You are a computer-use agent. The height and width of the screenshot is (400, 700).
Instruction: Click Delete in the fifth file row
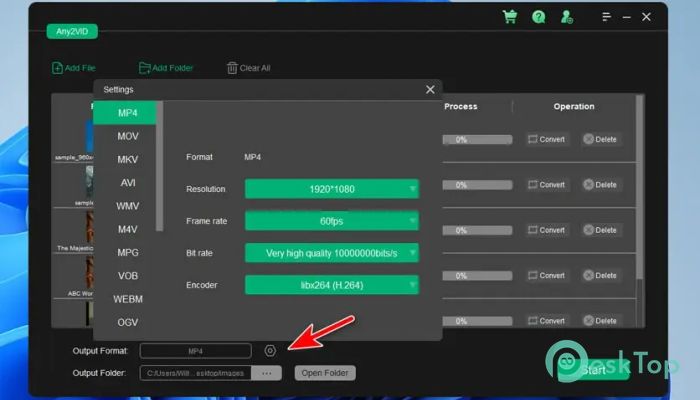coord(600,321)
